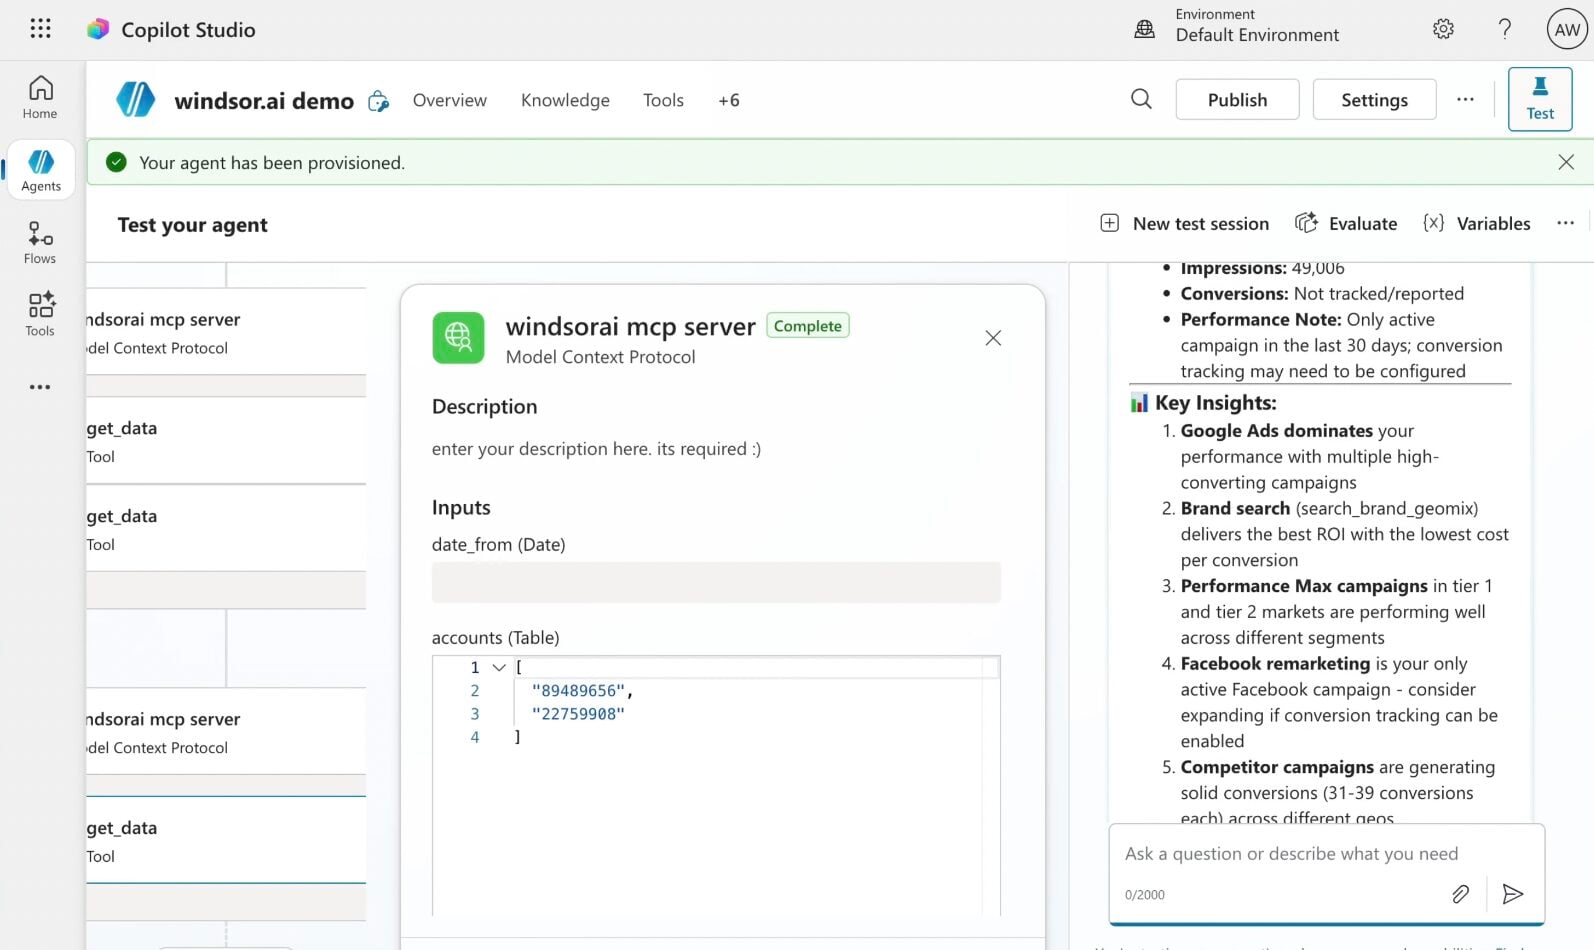Close the windsorai mcp server details panel
Image resolution: width=1594 pixels, height=950 pixels.
[993, 338]
